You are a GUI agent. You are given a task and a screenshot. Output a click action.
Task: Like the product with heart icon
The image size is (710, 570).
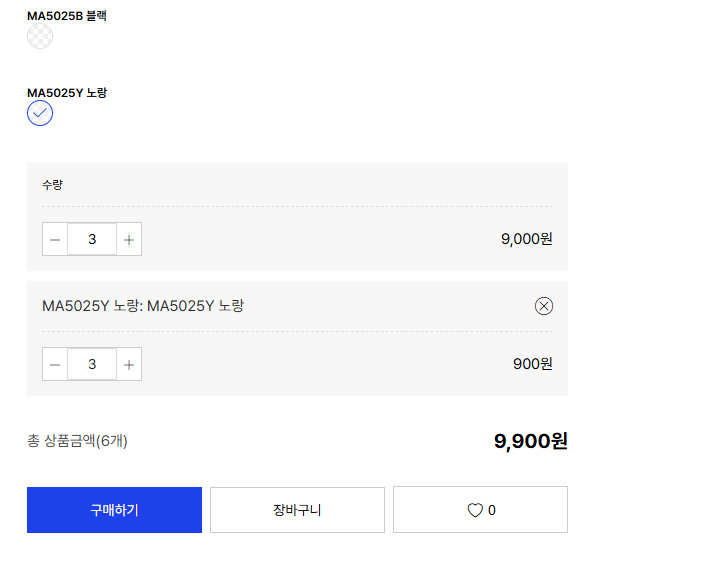click(x=480, y=510)
